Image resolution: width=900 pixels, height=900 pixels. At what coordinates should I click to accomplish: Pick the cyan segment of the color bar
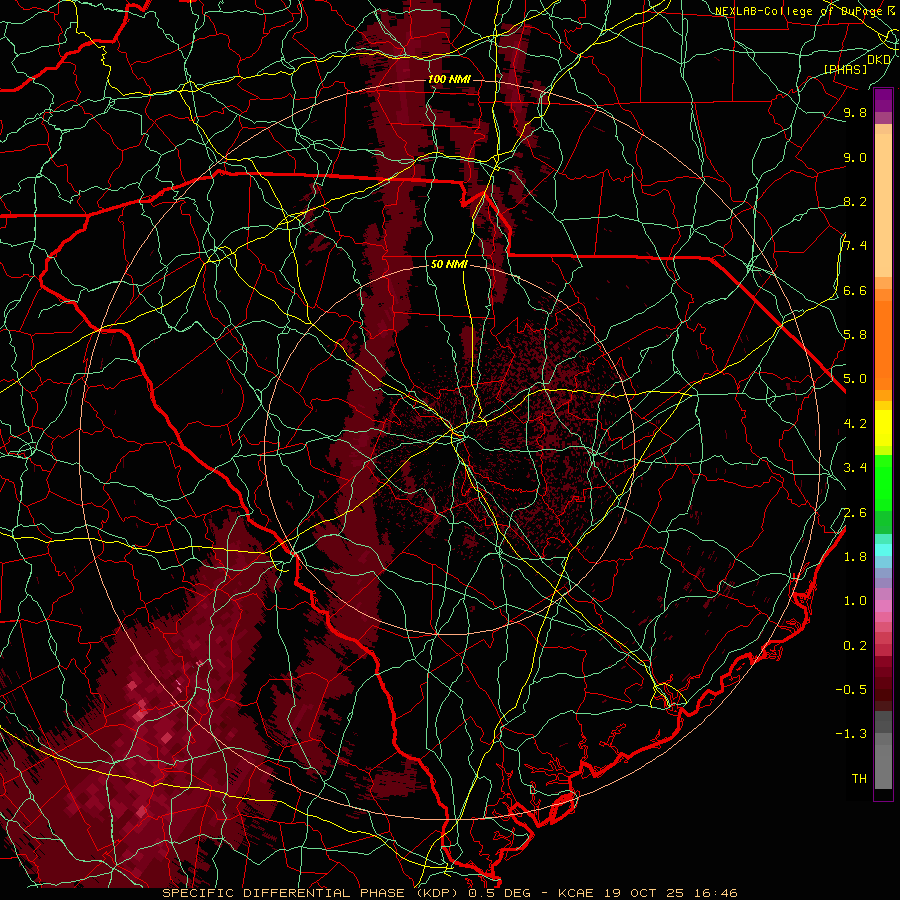pos(883,549)
